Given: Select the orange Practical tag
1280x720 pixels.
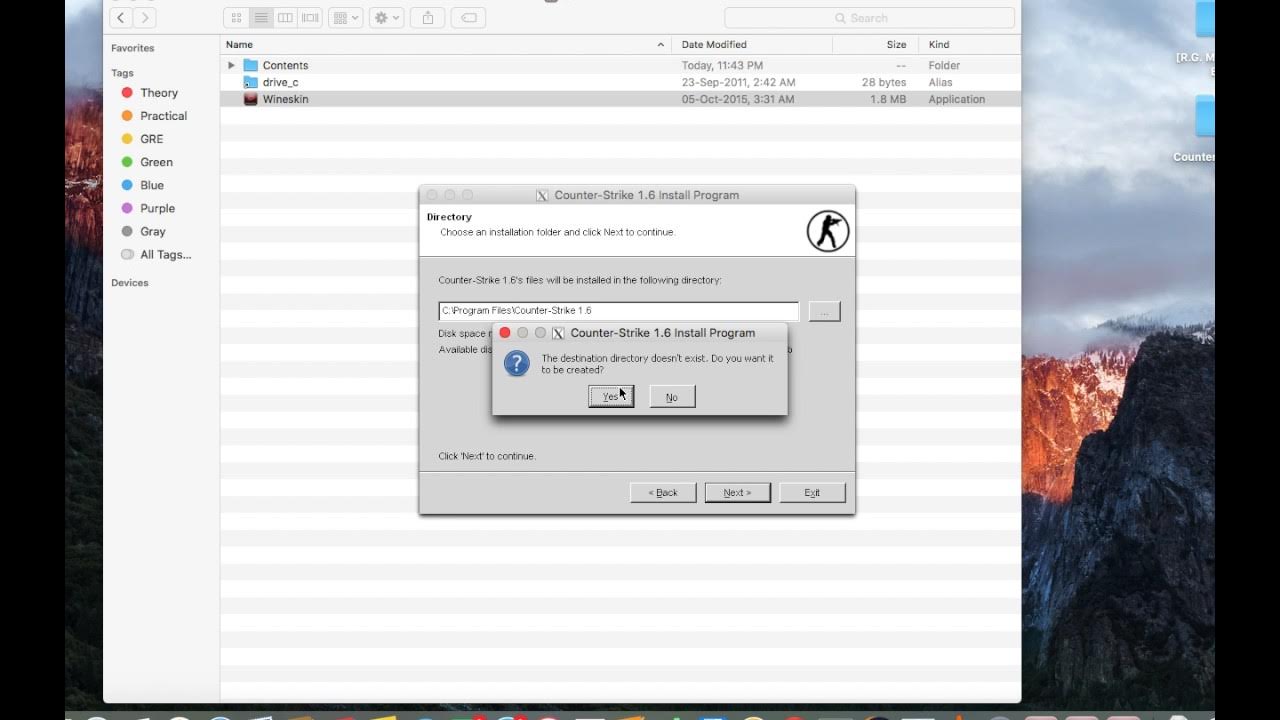Looking at the screenshot, I should (154, 116).
